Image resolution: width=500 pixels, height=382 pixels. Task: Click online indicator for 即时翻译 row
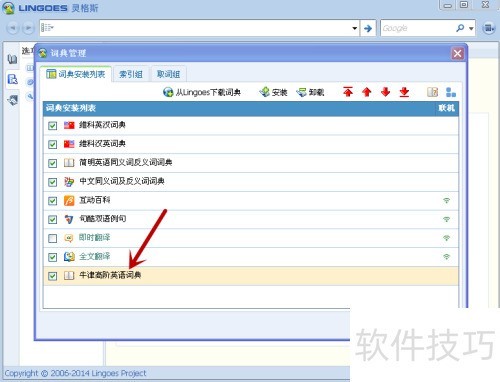(446, 238)
